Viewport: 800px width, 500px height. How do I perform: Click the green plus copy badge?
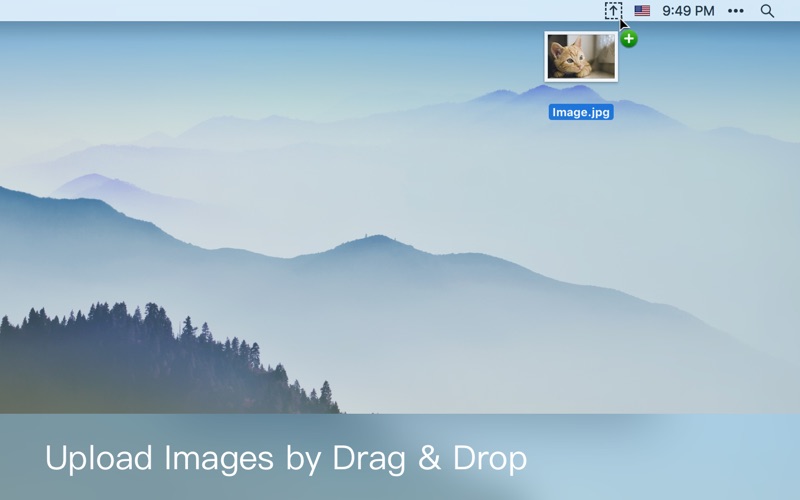pos(628,39)
